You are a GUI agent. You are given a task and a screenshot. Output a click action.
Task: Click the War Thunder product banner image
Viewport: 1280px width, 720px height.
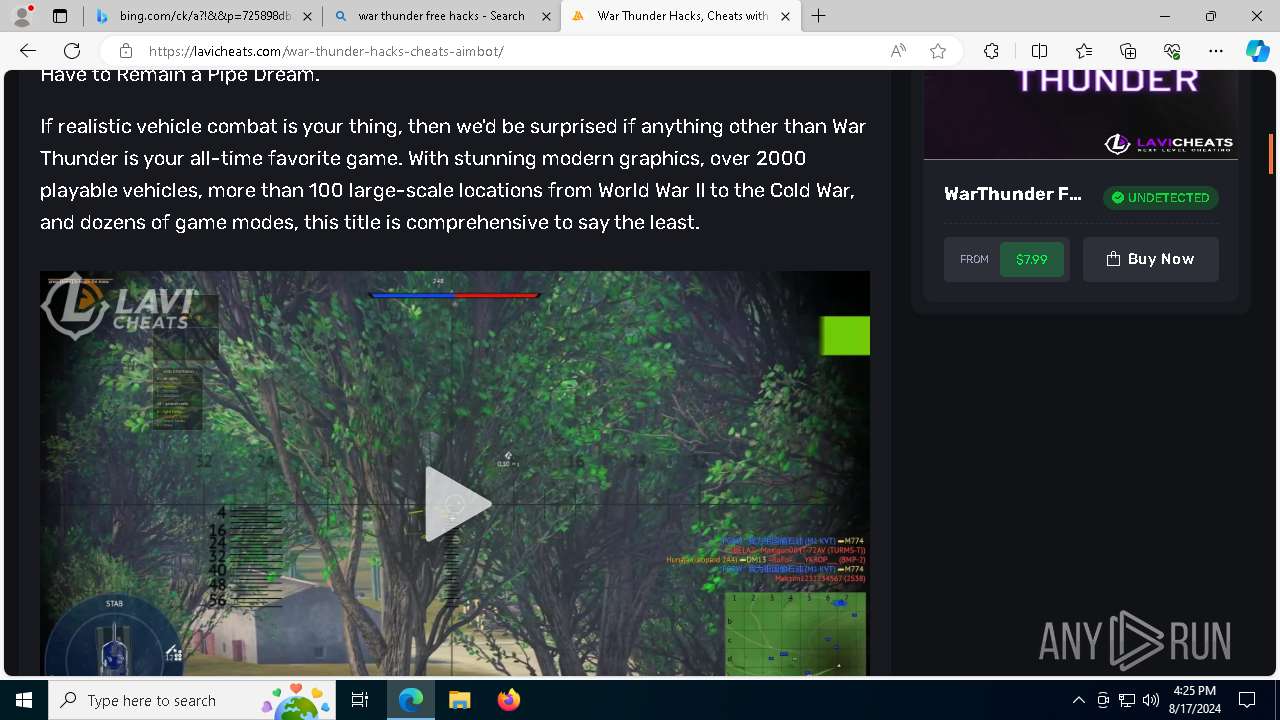(1080, 114)
